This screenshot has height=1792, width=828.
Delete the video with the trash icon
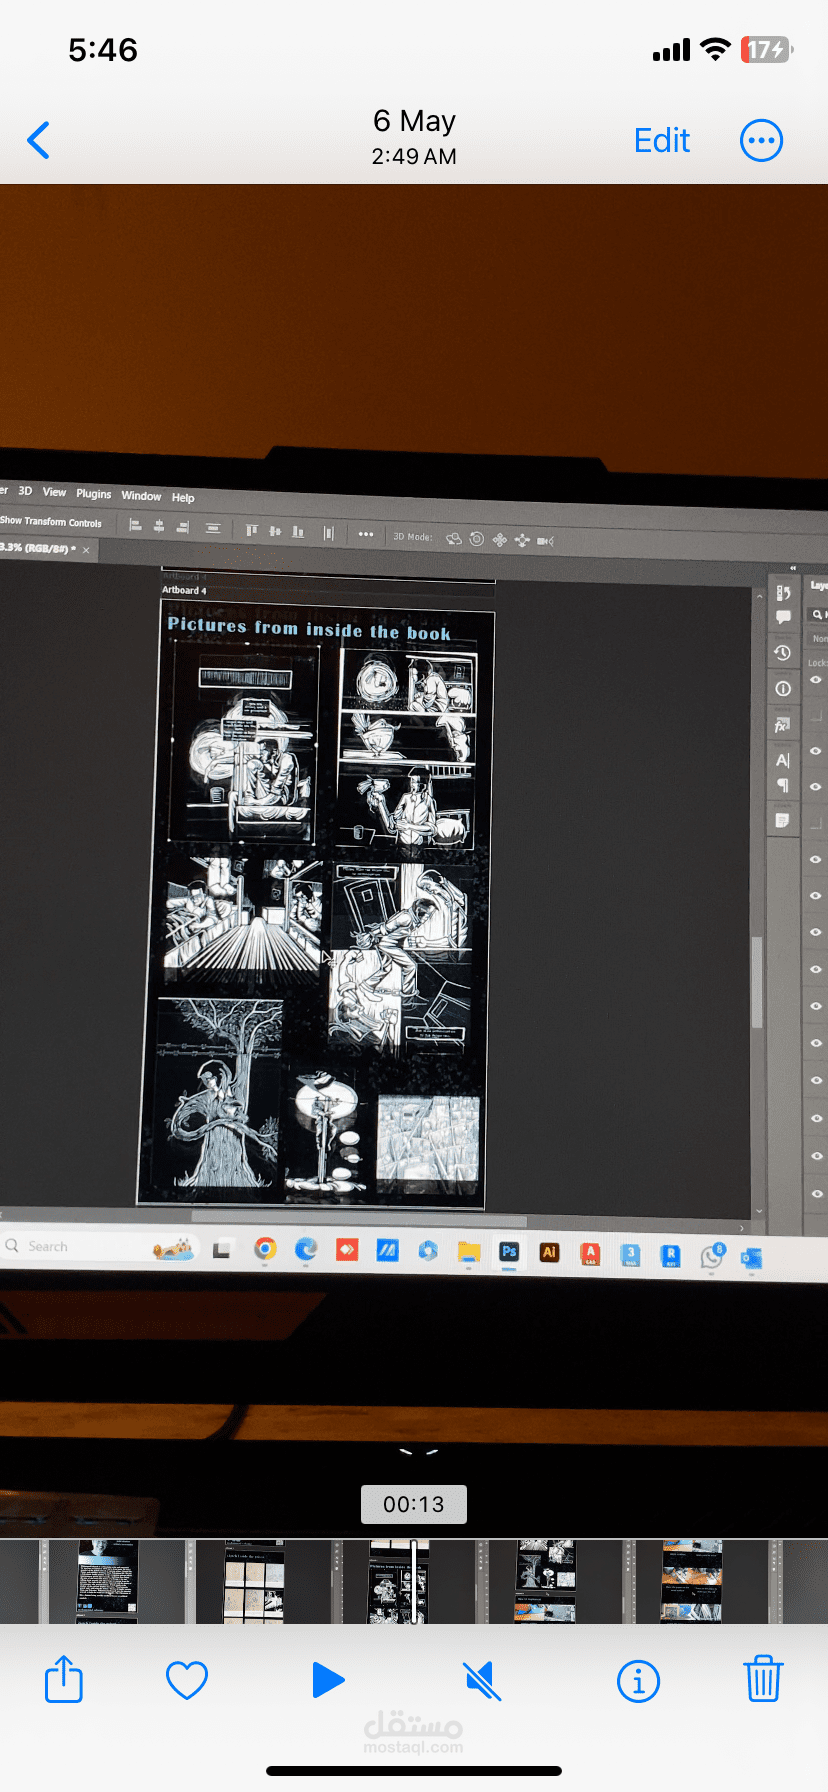(763, 1679)
